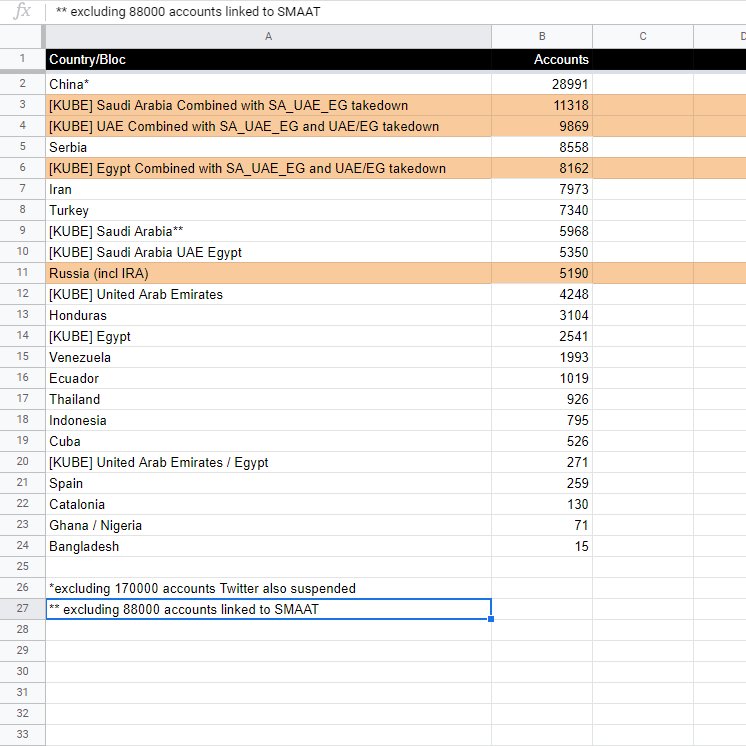Select the Ghana / Nigeria cell

tap(268, 525)
